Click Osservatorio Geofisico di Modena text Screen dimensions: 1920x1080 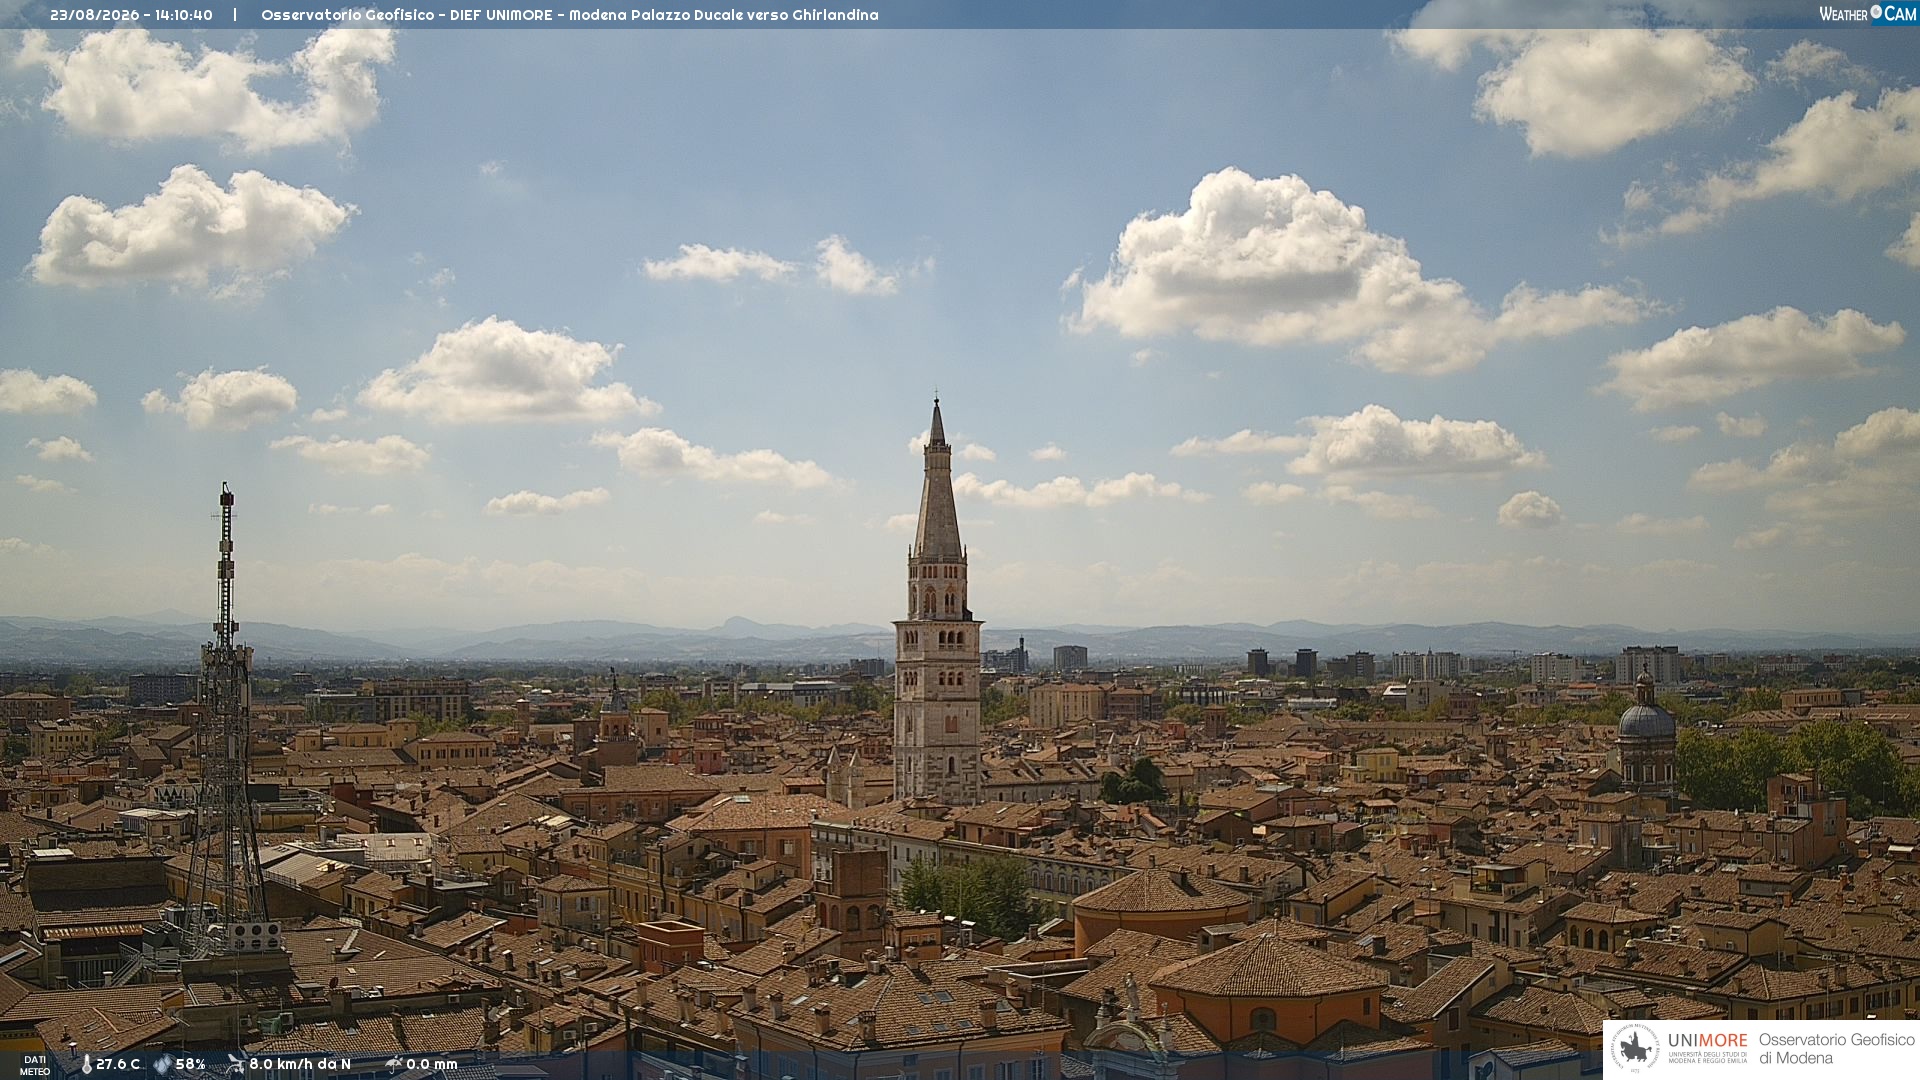point(1836,1049)
